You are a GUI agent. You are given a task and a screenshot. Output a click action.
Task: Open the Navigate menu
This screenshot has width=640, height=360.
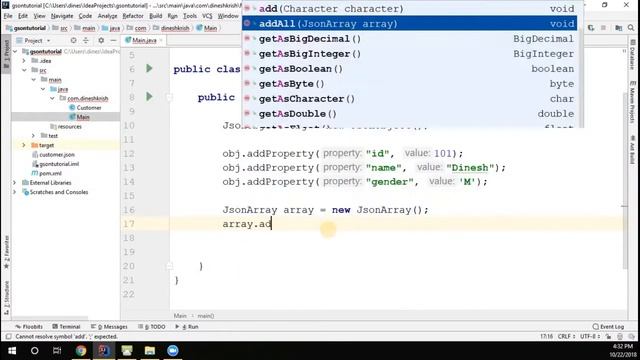[62, 16]
